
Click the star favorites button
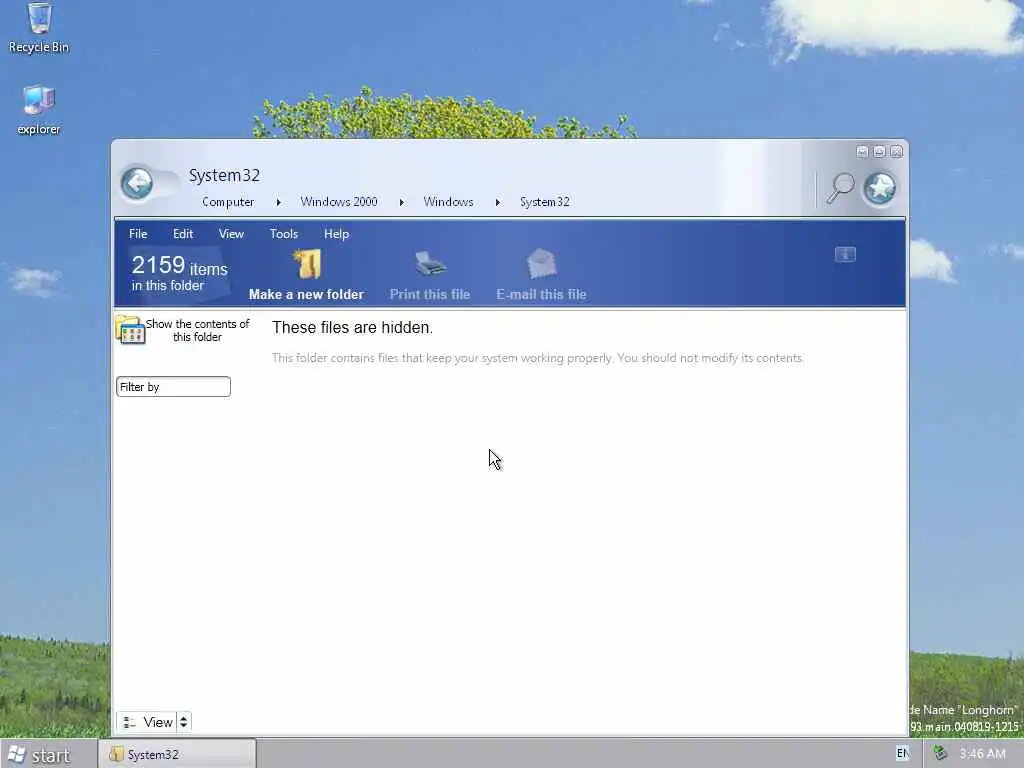point(879,188)
